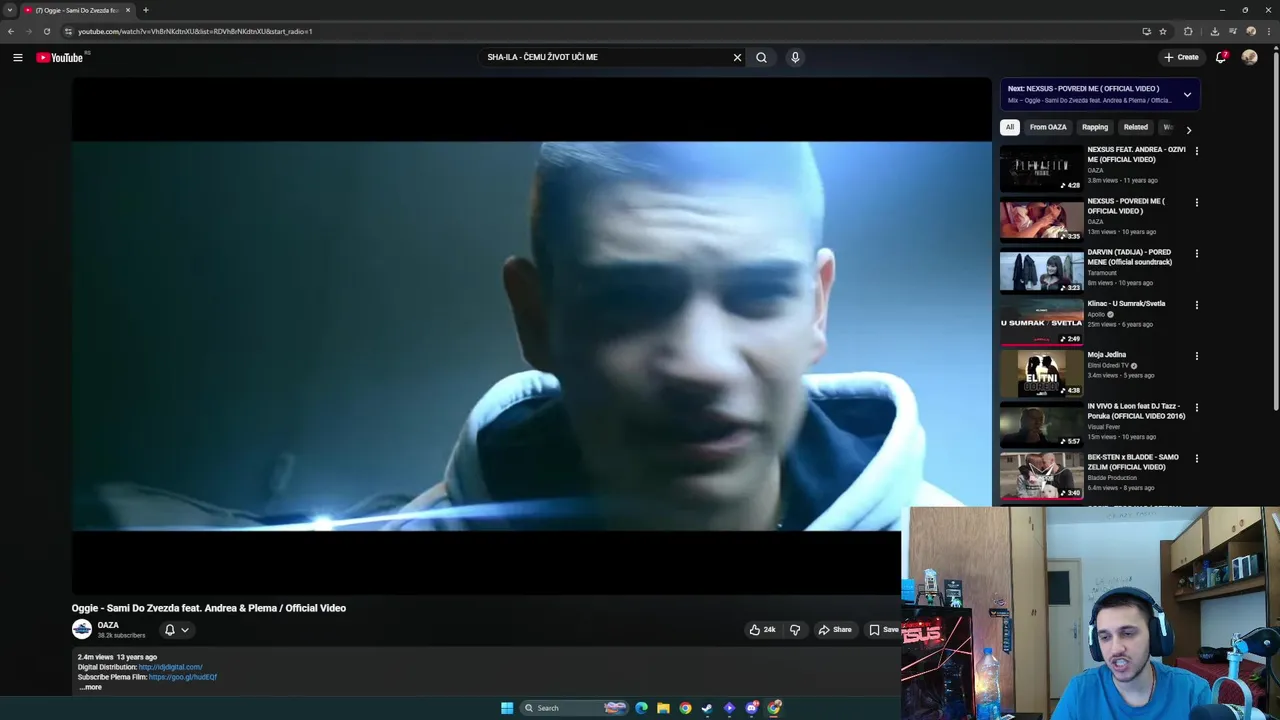Open the YouTube hamburger guide menu

(18, 57)
